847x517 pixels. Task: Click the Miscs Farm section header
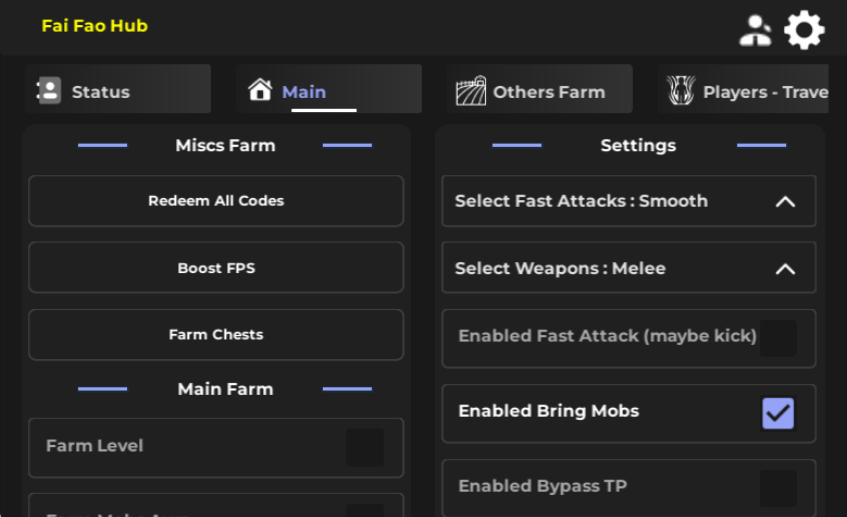[225, 145]
